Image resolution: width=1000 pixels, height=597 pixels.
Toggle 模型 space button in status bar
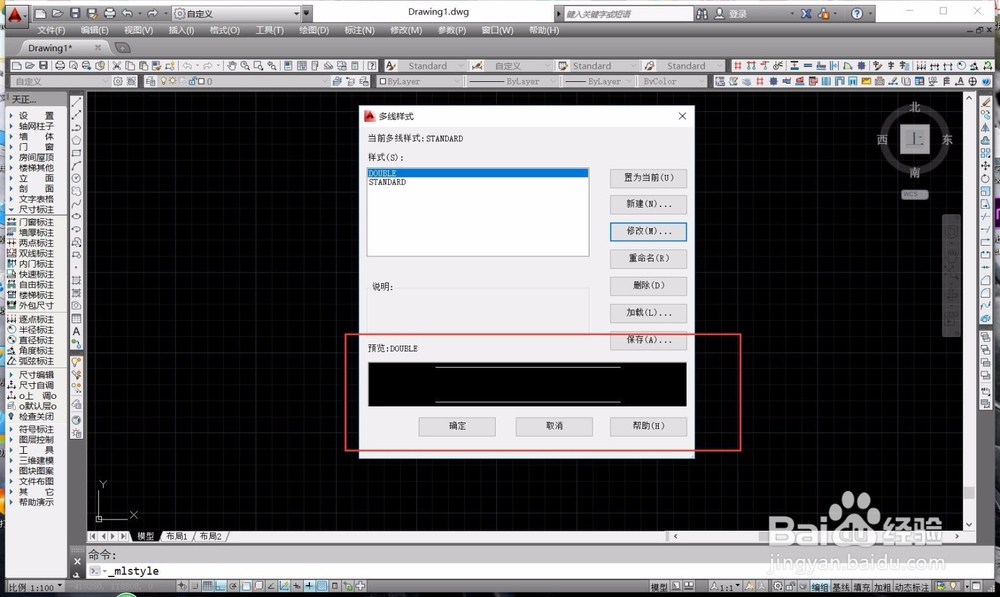click(659, 587)
